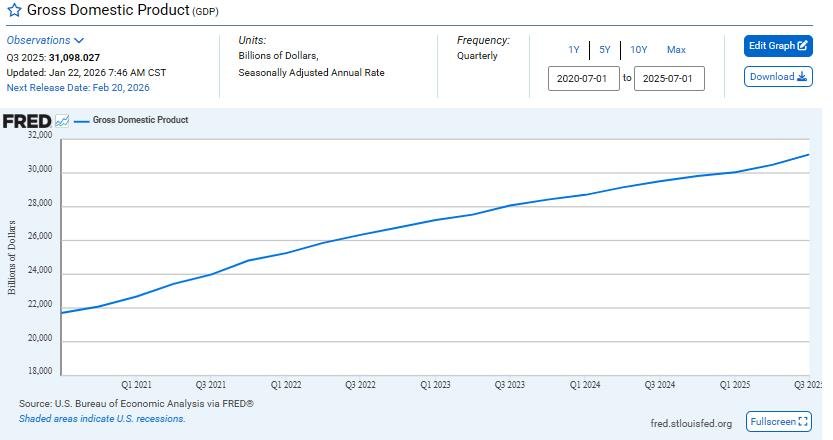Click the star icon to favorite GDP series
The width and height of the screenshot is (833, 440).
tap(14, 11)
